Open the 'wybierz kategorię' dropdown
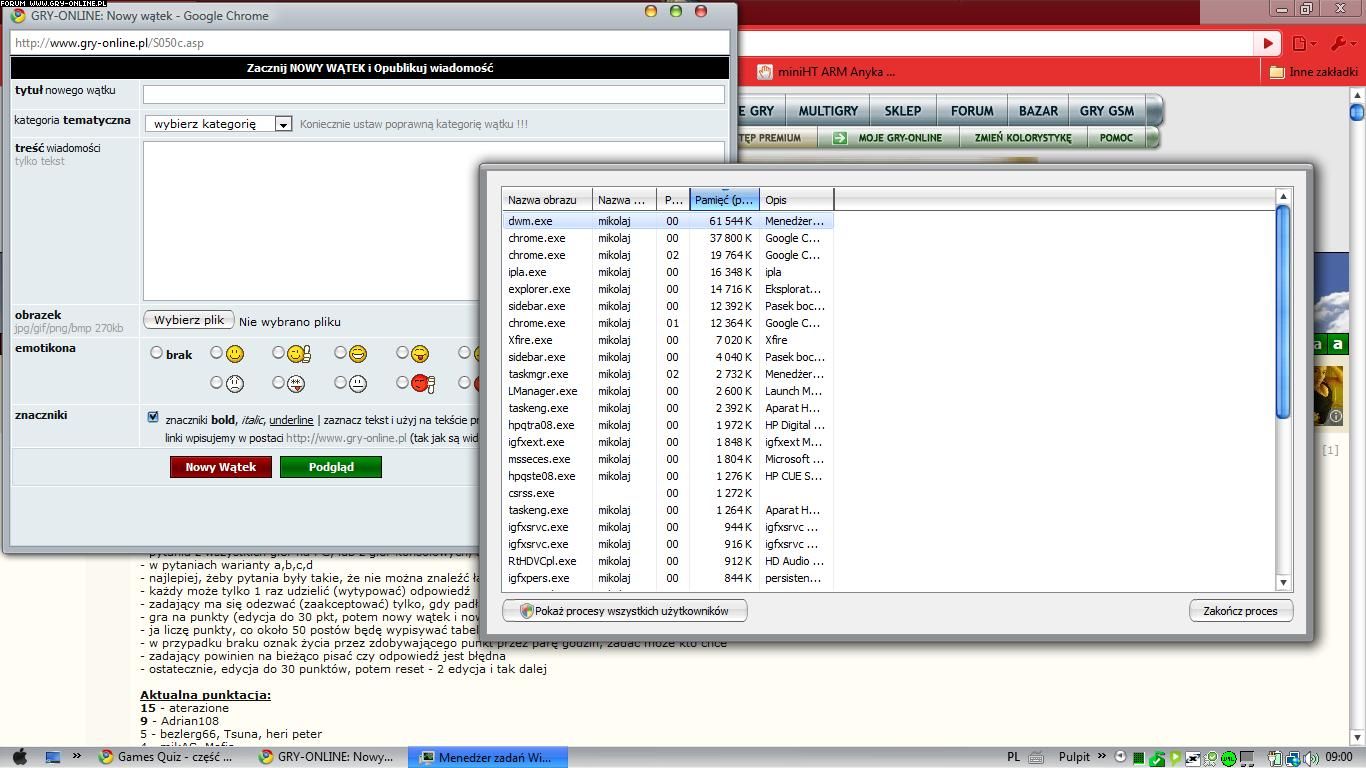The image size is (1366, 768). (x=219, y=124)
